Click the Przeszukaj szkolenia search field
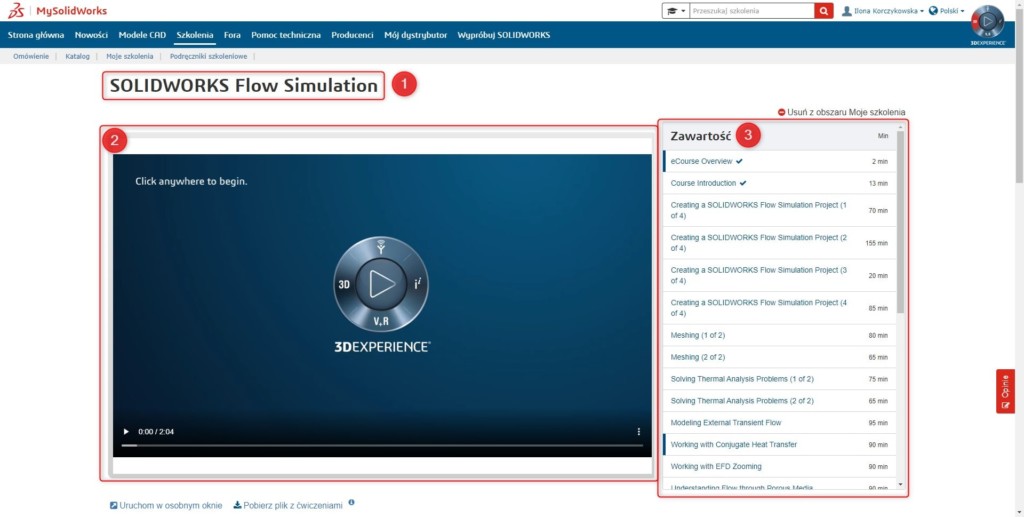The image size is (1024, 517). pos(752,11)
